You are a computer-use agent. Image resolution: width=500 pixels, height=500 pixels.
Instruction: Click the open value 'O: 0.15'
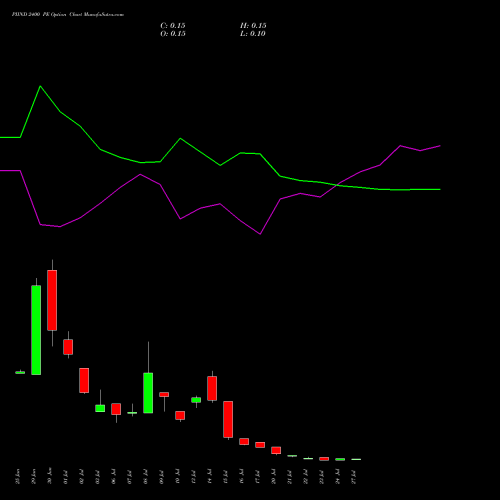tap(173, 34)
